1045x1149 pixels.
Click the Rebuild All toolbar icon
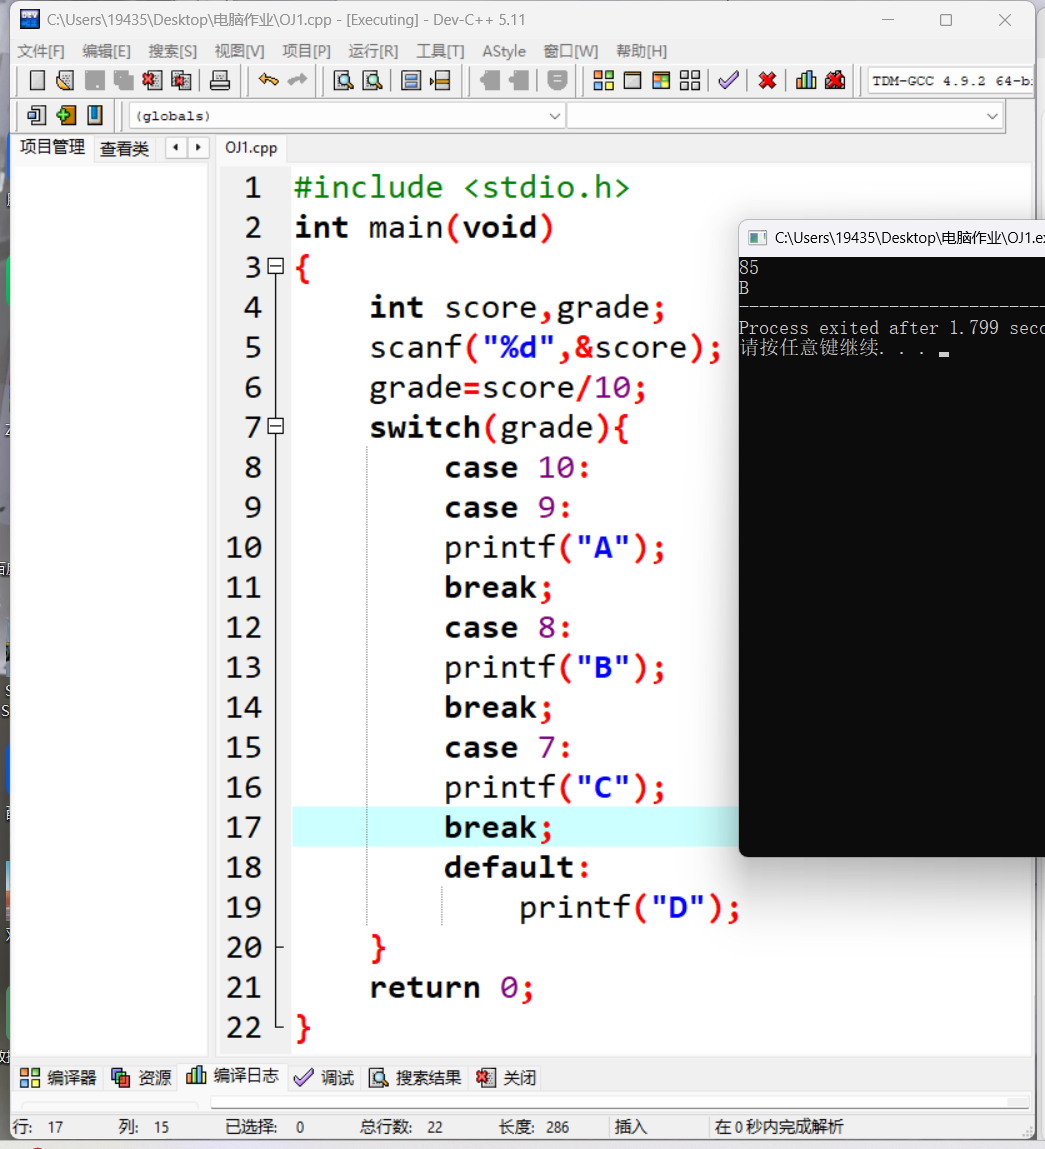690,80
